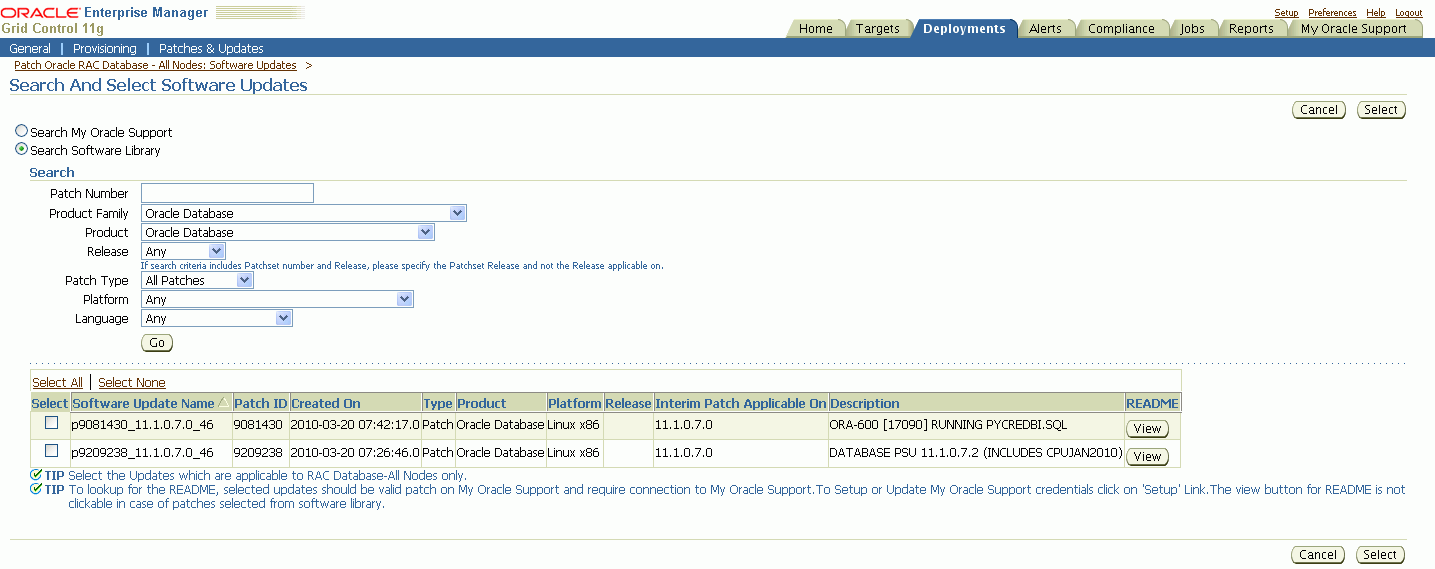Open the Product dropdown

[288, 232]
